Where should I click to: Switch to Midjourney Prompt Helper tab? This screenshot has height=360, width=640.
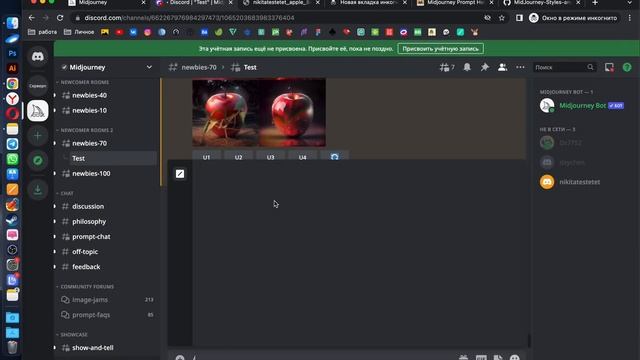coord(455,3)
